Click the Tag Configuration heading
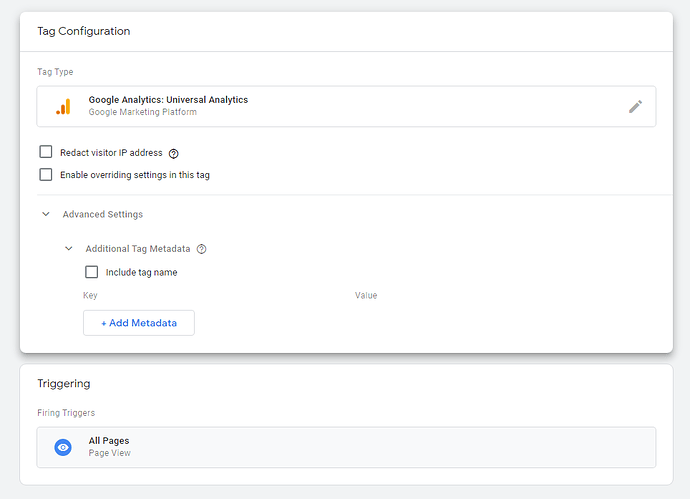This screenshot has height=499, width=690. (x=84, y=31)
